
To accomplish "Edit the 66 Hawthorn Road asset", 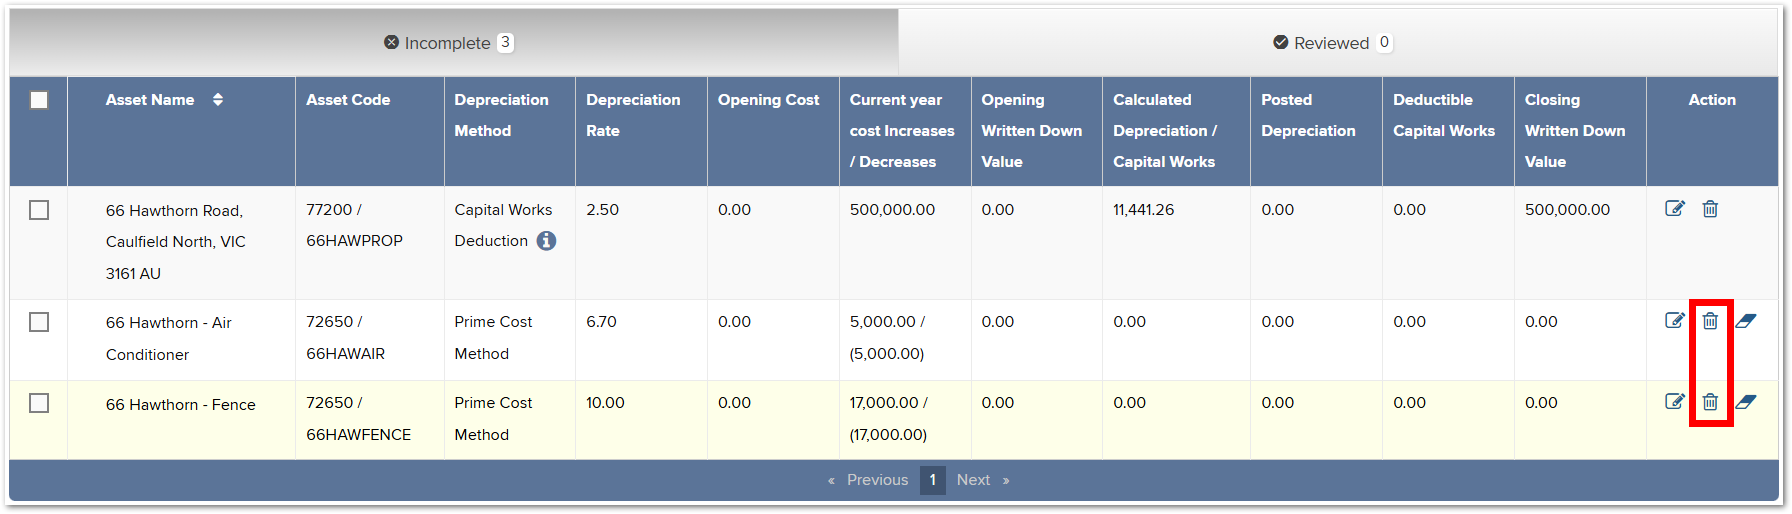I will (1675, 209).
